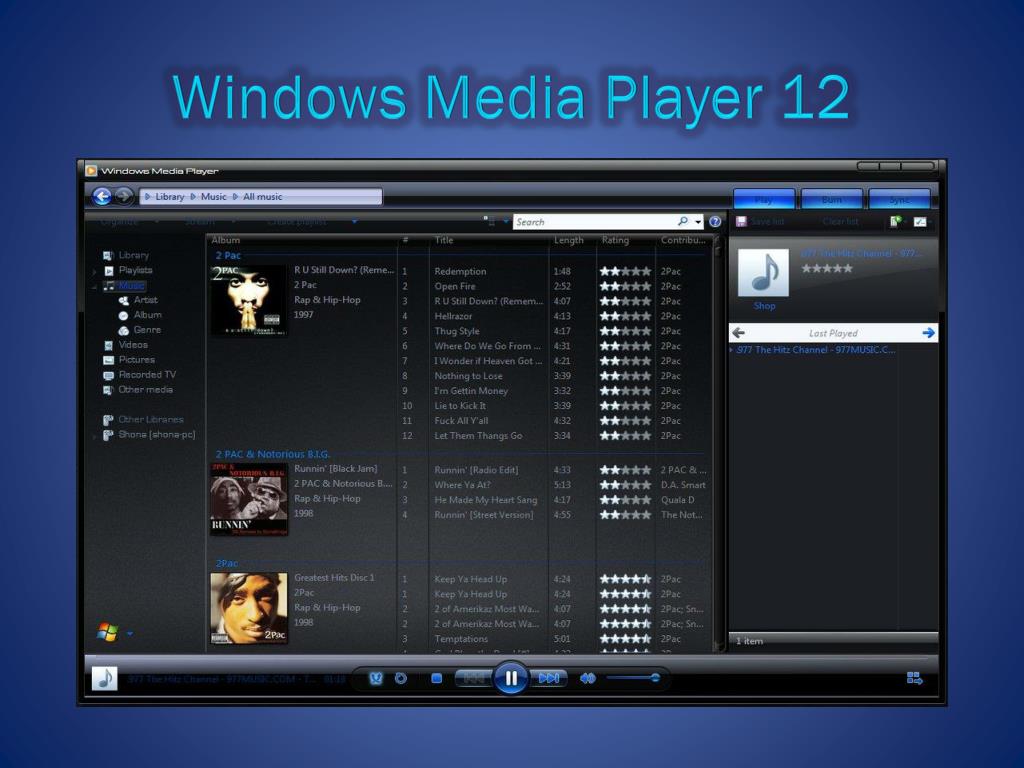This screenshot has width=1024, height=768.
Task: Skip to the previous track
Action: point(474,679)
